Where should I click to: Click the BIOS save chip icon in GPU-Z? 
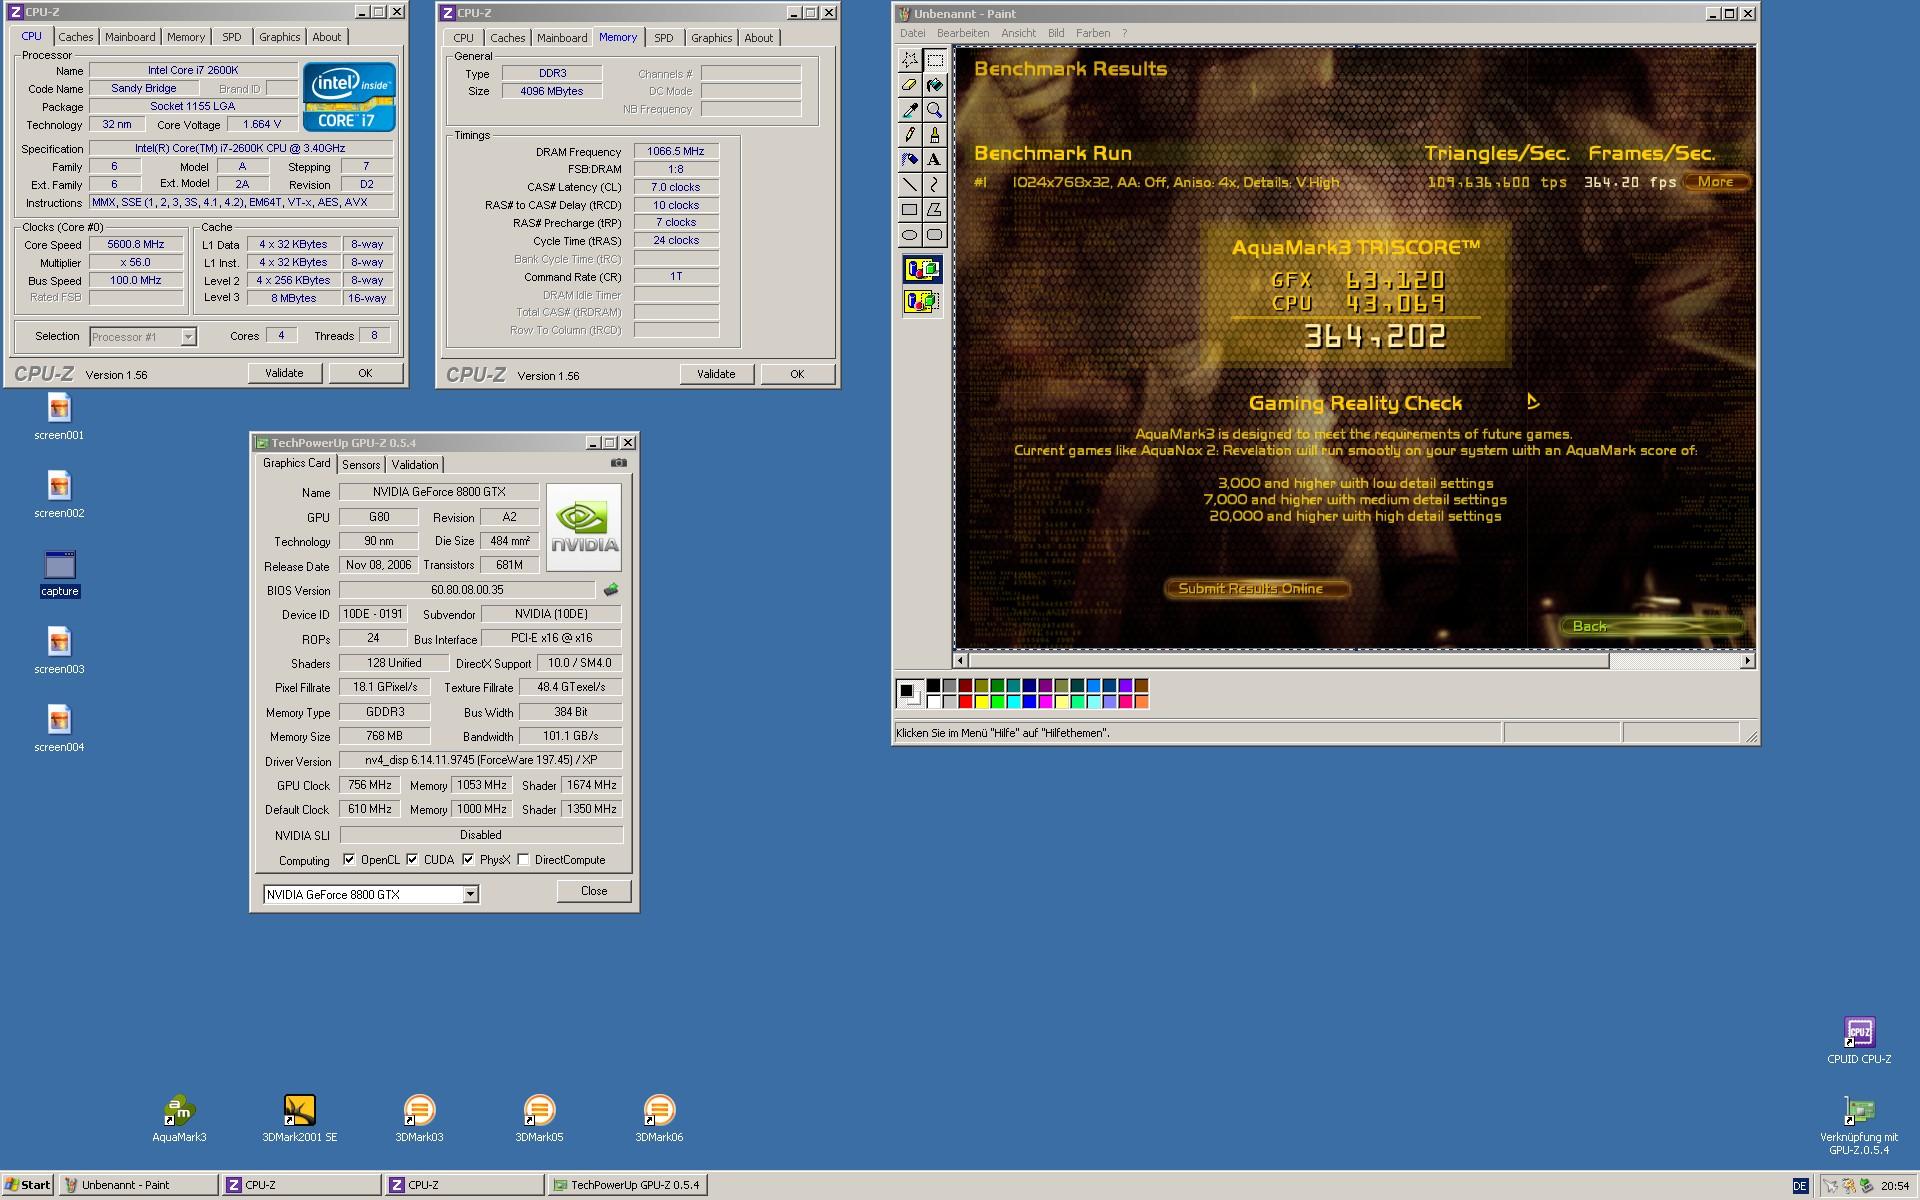coord(611,590)
